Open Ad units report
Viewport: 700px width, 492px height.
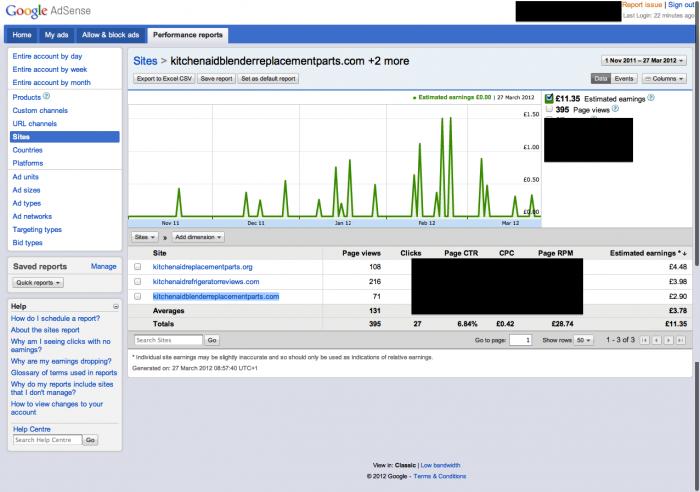tap(25, 177)
